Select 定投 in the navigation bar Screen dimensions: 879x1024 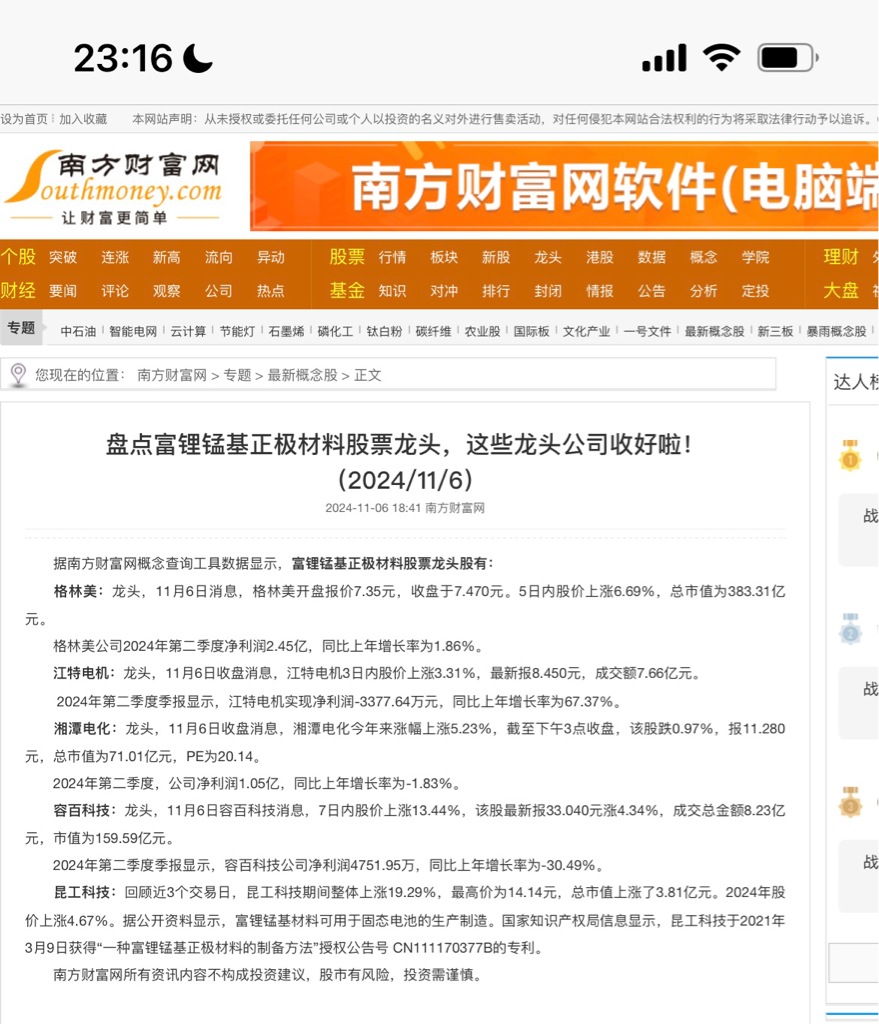pyautogui.click(x=756, y=291)
